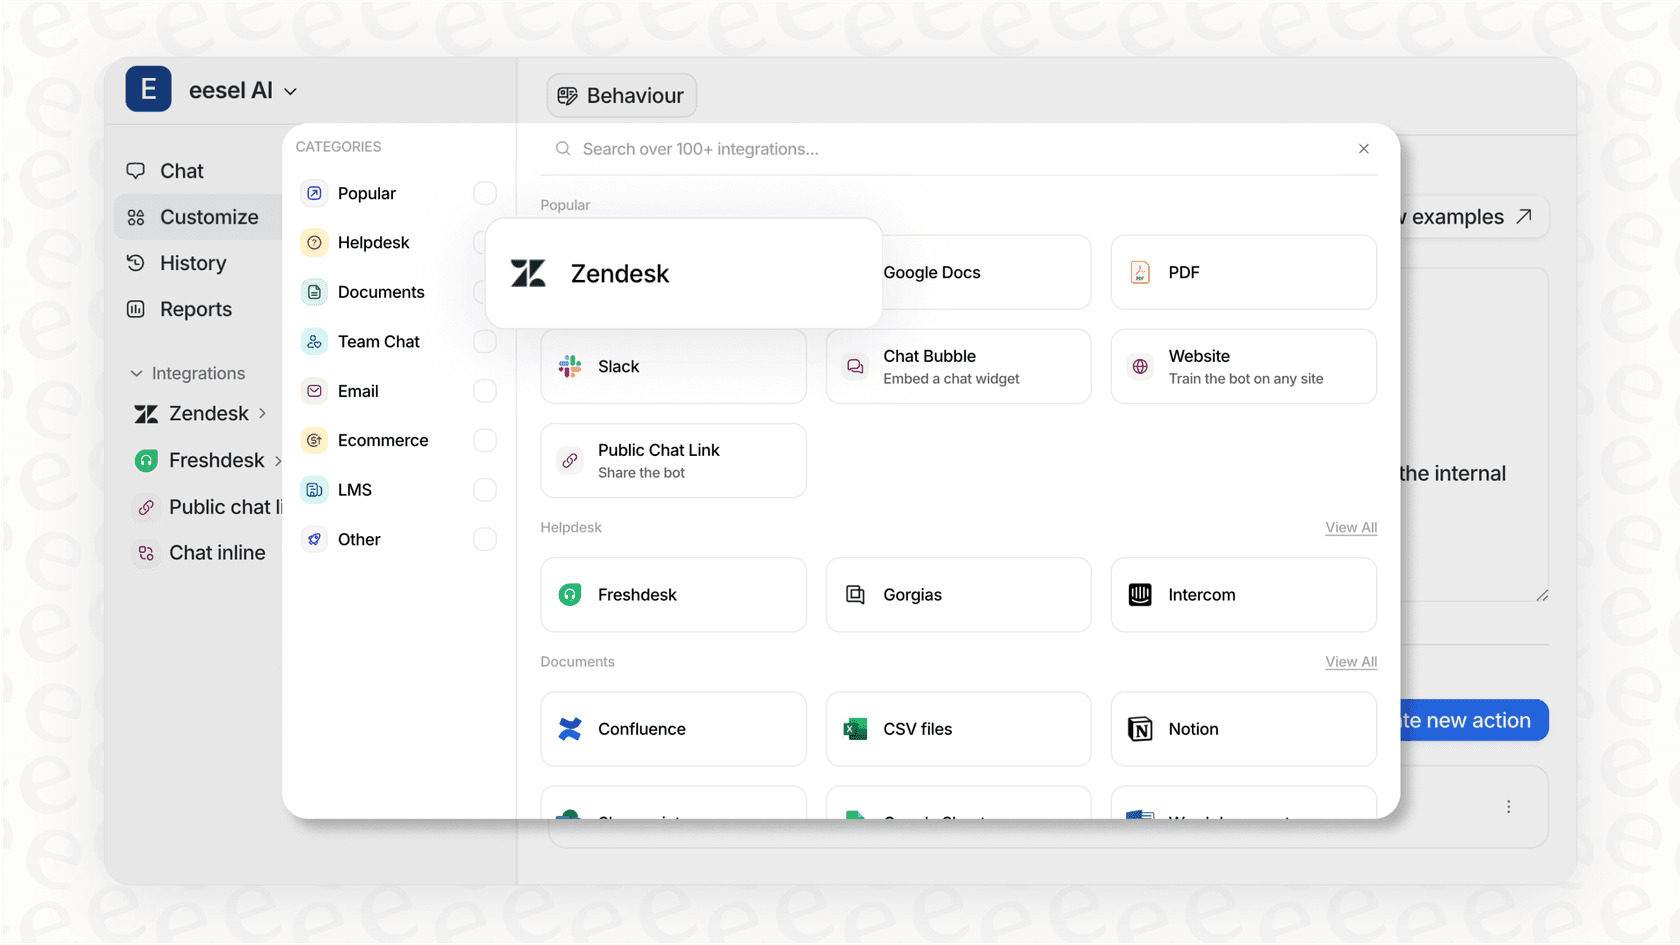Switch to the Behaviour tab
This screenshot has width=1680, height=945.
[x=621, y=95]
